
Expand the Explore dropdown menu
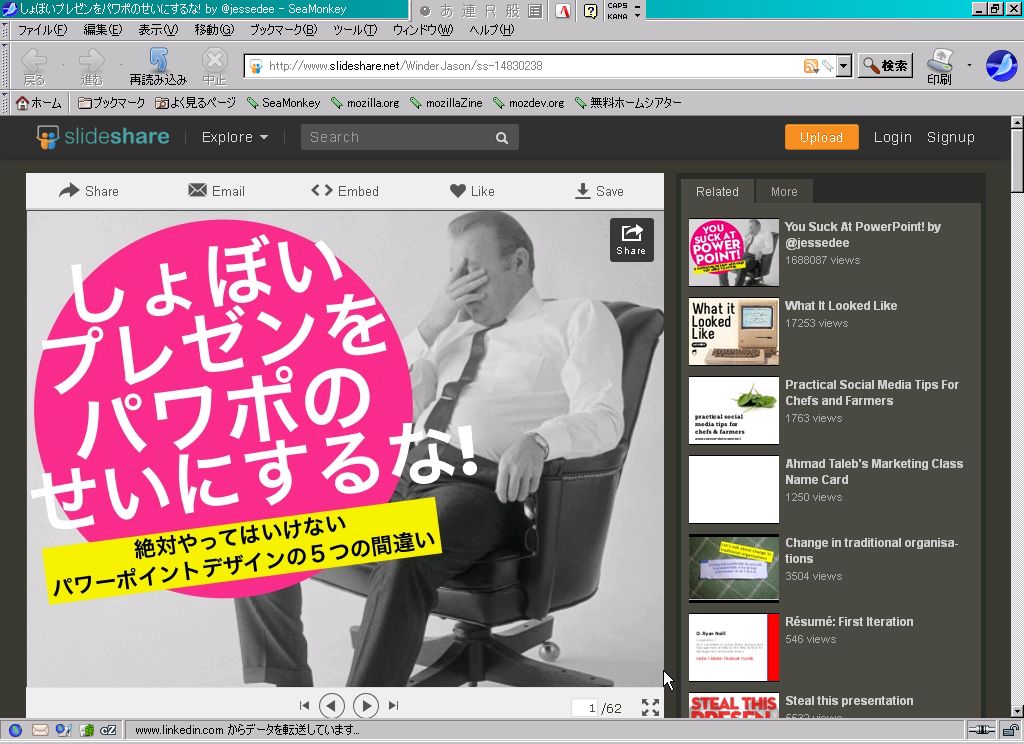pos(234,137)
